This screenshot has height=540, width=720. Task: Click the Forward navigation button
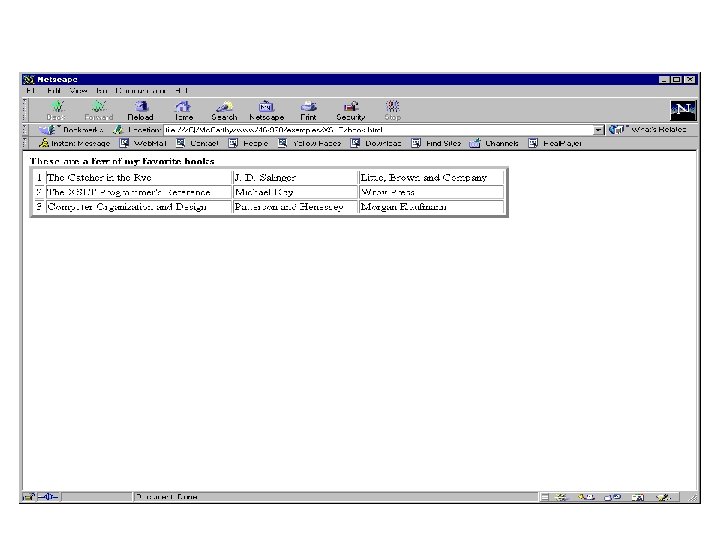tap(98, 111)
